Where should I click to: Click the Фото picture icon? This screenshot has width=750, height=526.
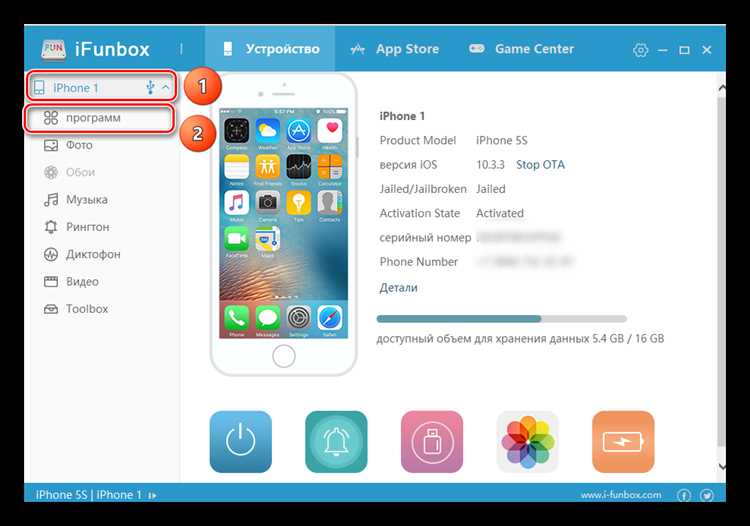(51, 145)
